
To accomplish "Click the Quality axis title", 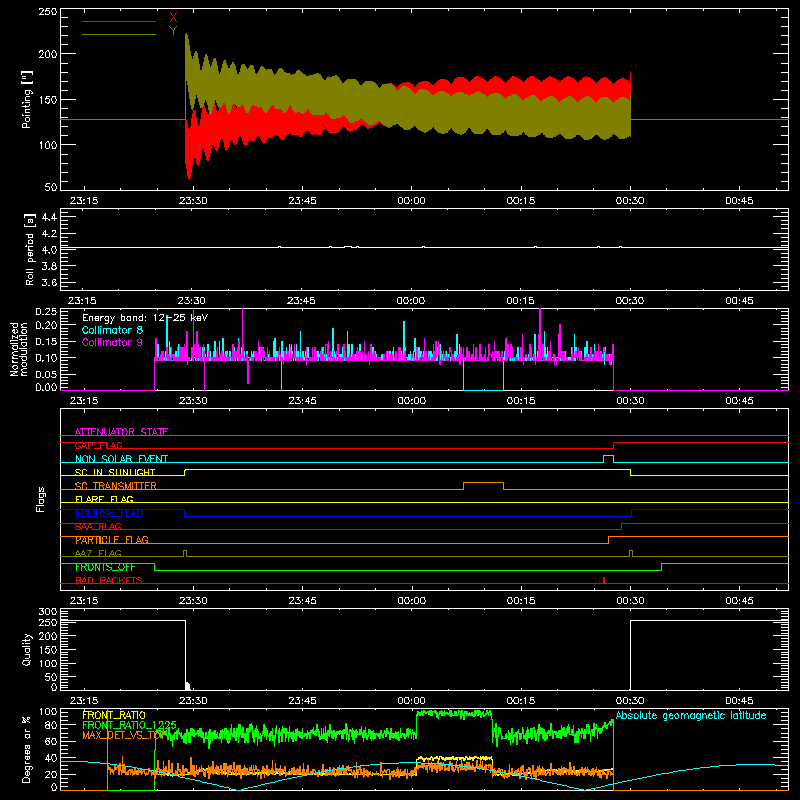I will click(27, 649).
